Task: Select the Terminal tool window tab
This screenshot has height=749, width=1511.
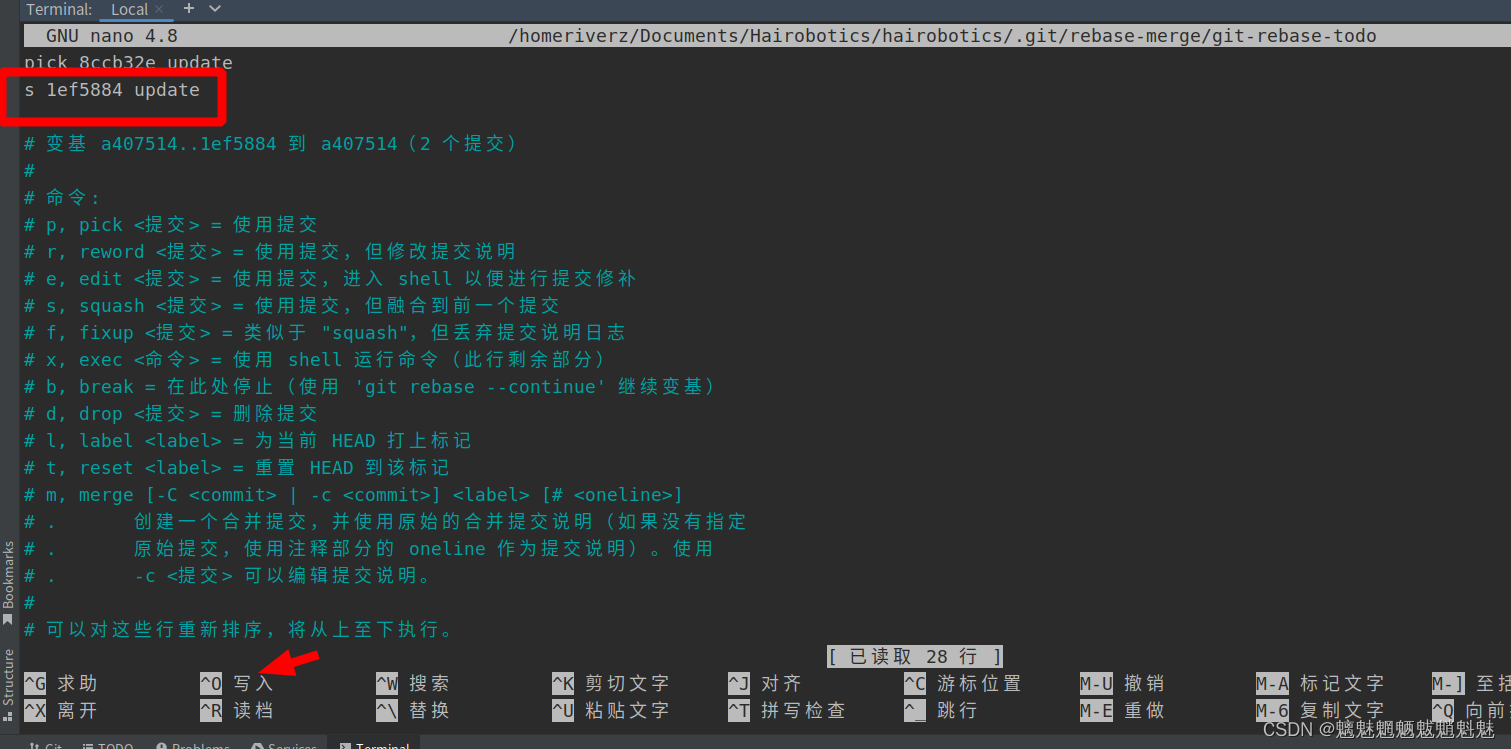Action: point(375,746)
